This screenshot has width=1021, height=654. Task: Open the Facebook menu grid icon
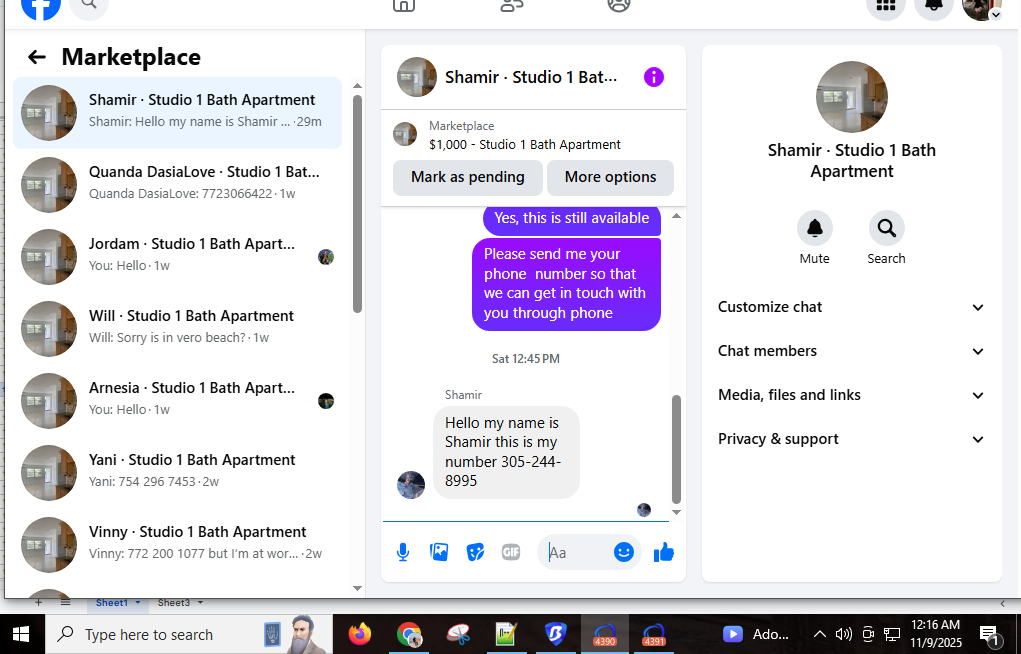pos(886,7)
